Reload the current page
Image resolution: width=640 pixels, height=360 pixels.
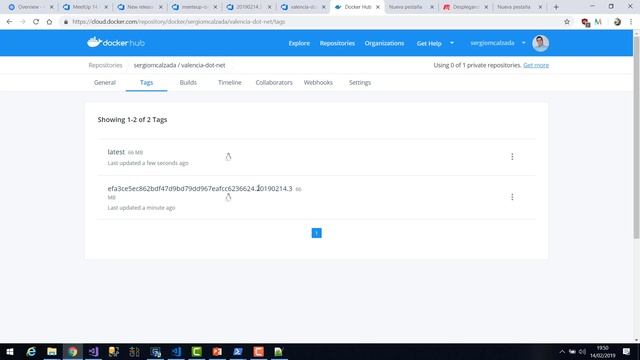36,22
